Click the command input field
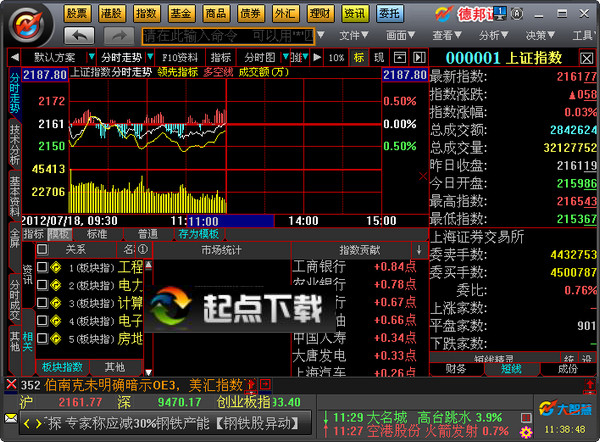600x442 pixels. (228, 36)
